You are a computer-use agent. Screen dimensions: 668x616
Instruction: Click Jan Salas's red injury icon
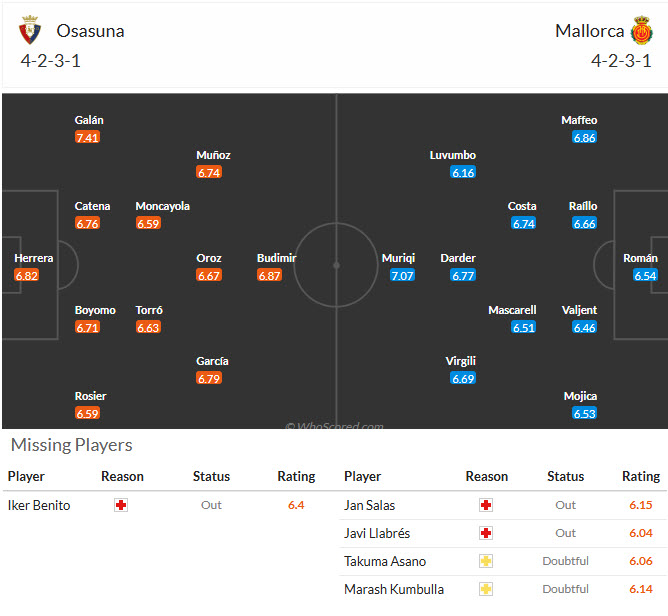coord(486,505)
